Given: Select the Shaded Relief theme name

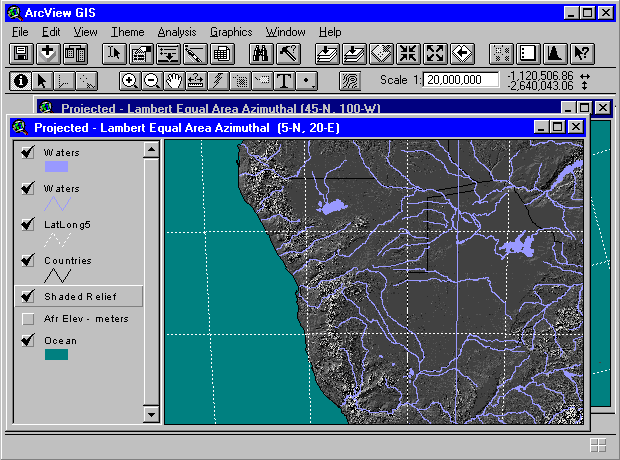Looking at the screenshot, I should [x=80, y=296].
